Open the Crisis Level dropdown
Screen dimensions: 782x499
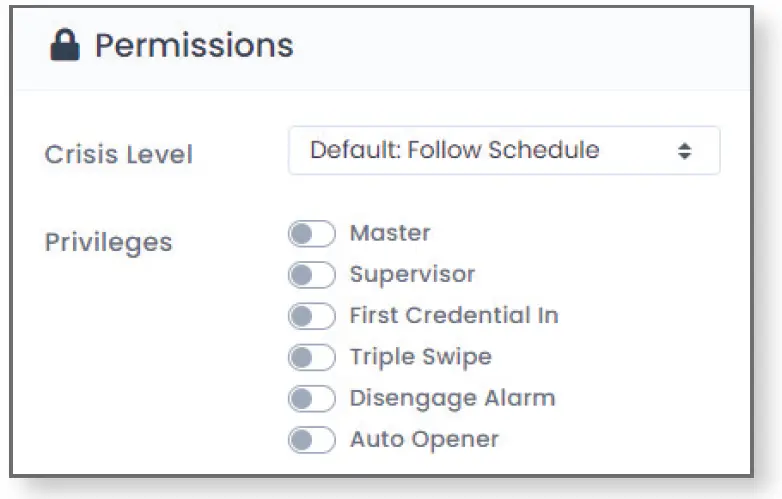503,151
